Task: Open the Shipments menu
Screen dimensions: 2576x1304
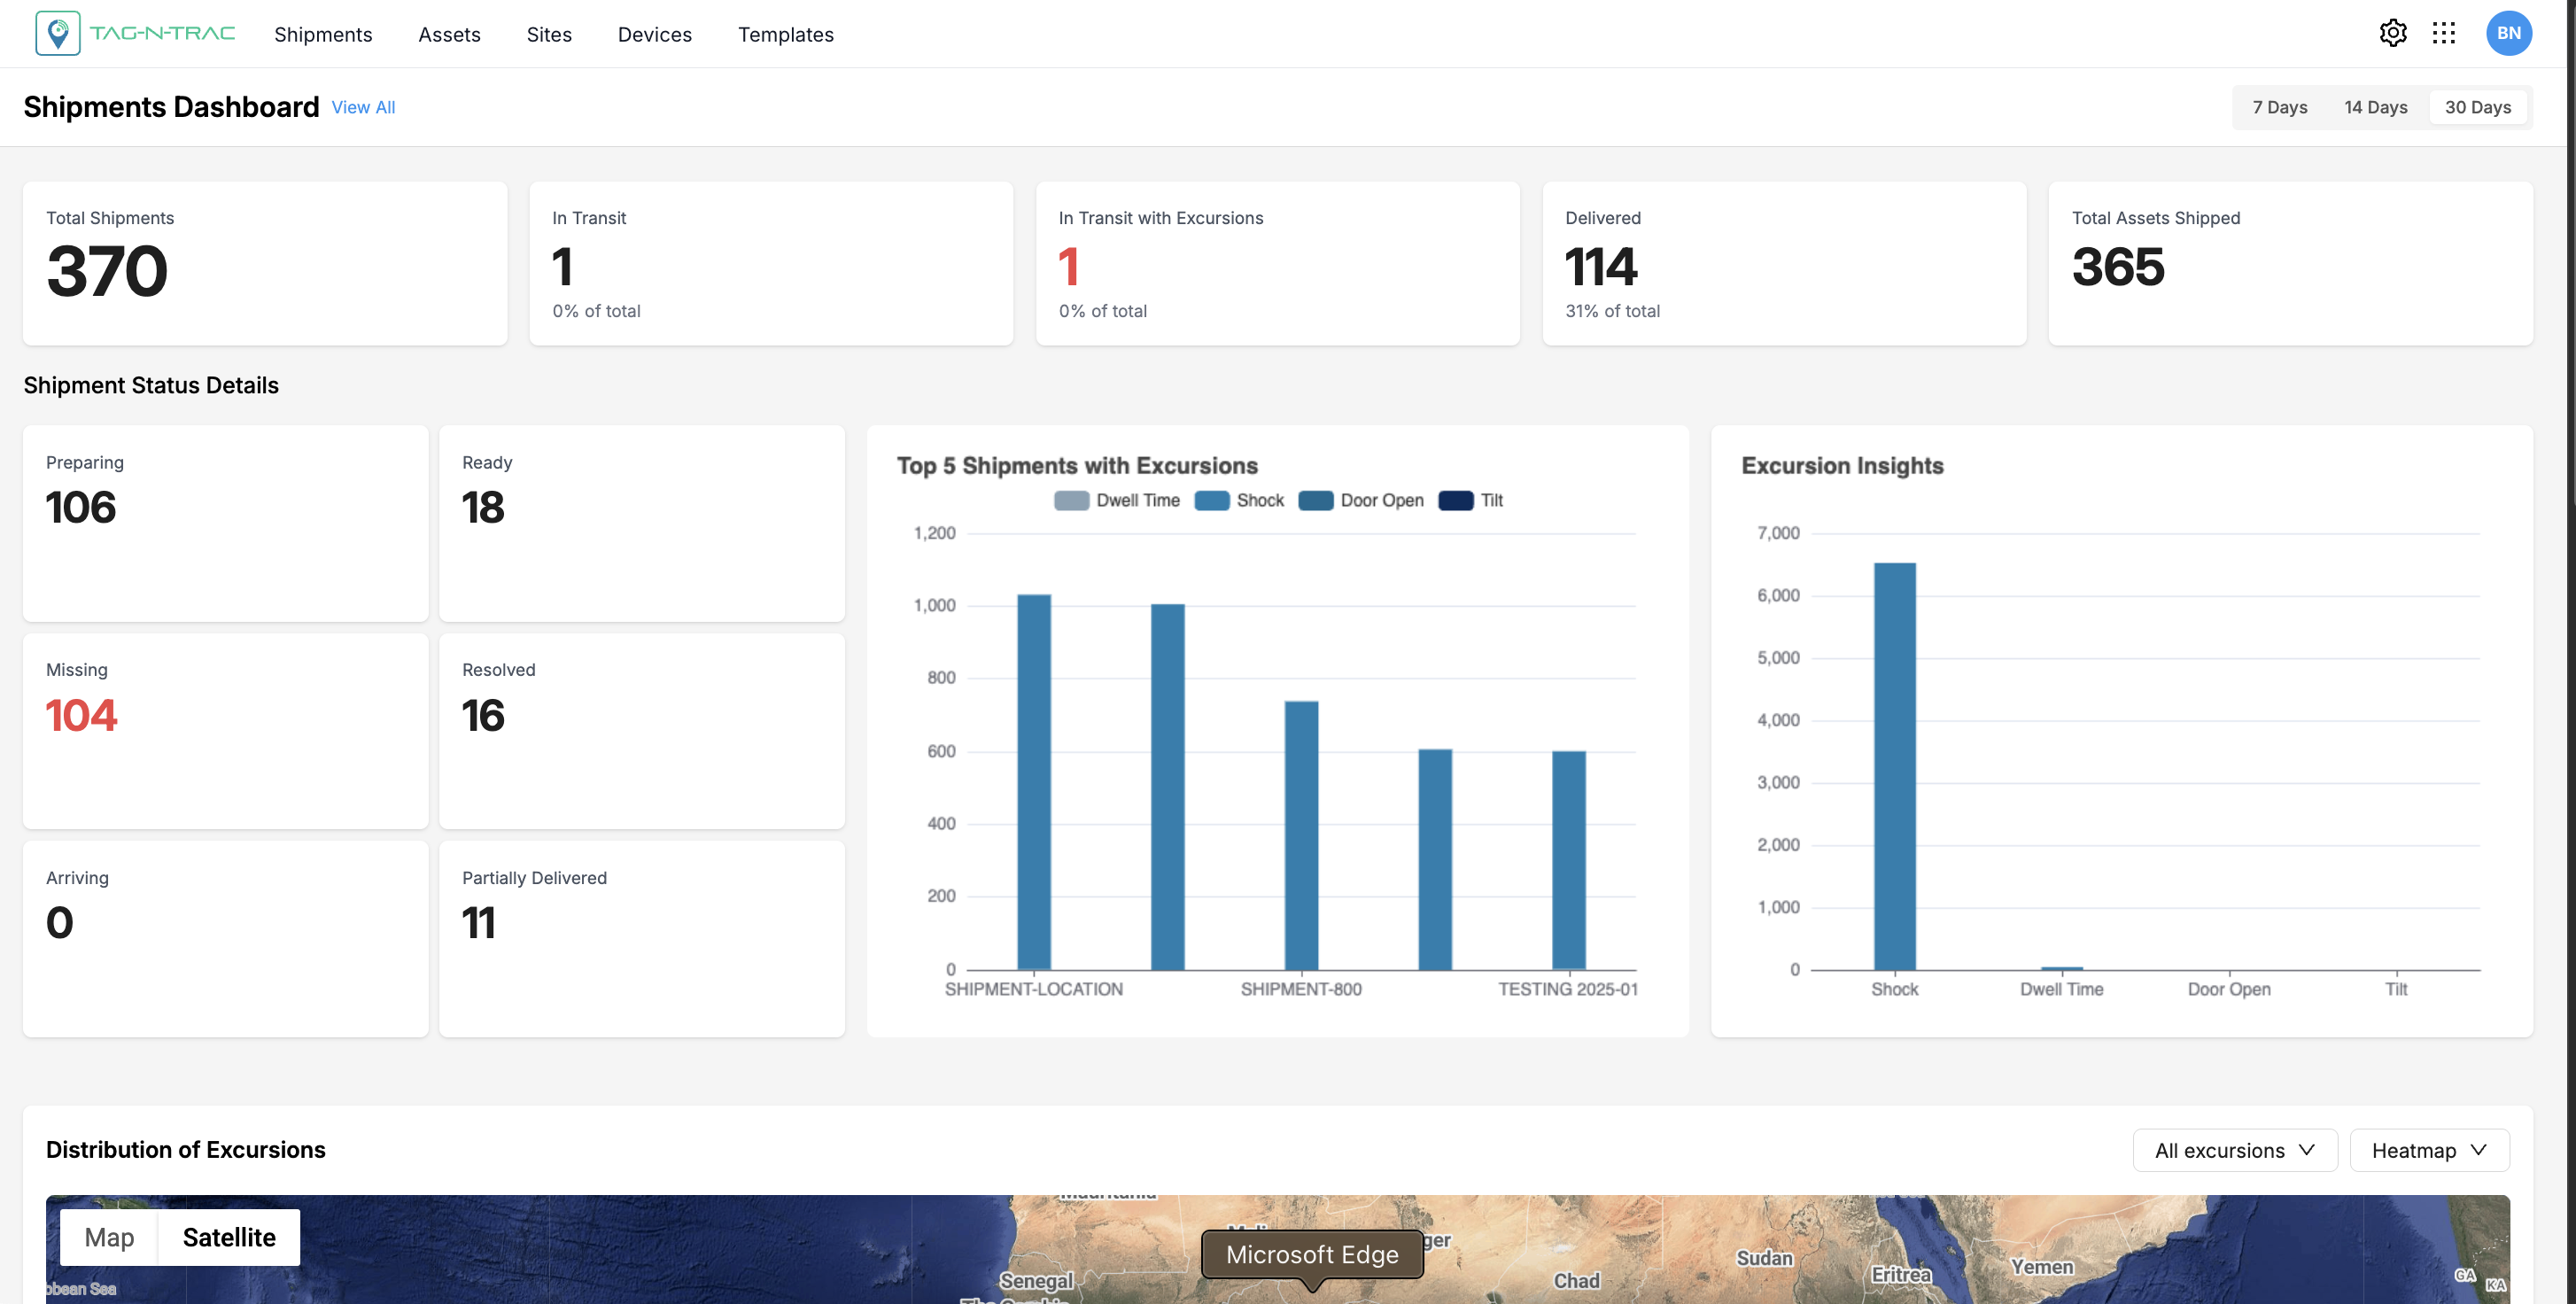Action: (323, 34)
